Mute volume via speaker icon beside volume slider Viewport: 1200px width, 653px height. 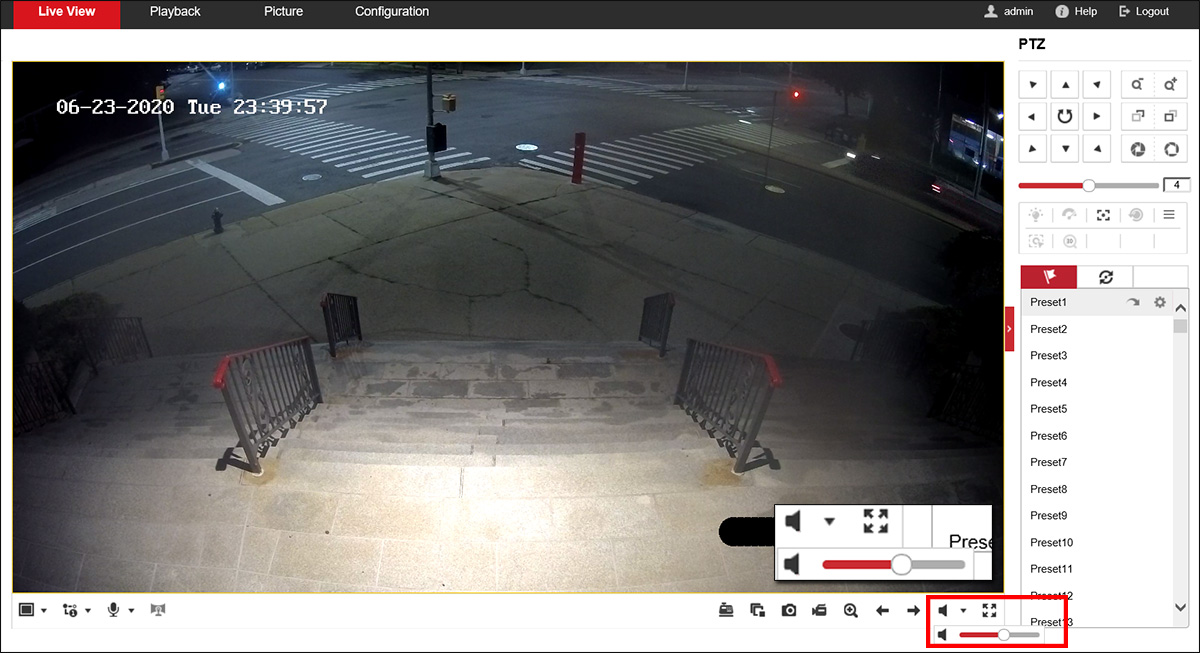click(943, 635)
